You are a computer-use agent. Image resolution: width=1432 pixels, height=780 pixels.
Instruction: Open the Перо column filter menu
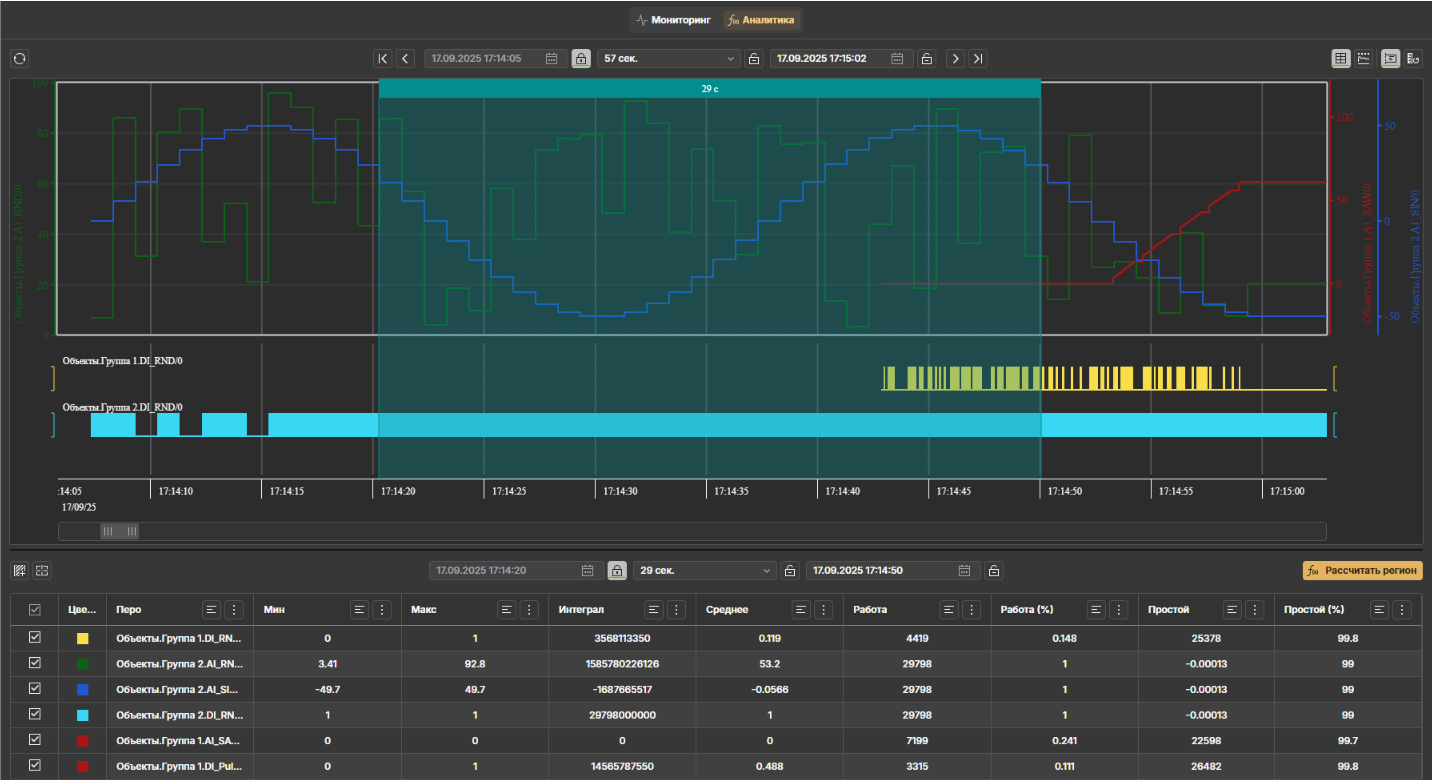click(211, 609)
